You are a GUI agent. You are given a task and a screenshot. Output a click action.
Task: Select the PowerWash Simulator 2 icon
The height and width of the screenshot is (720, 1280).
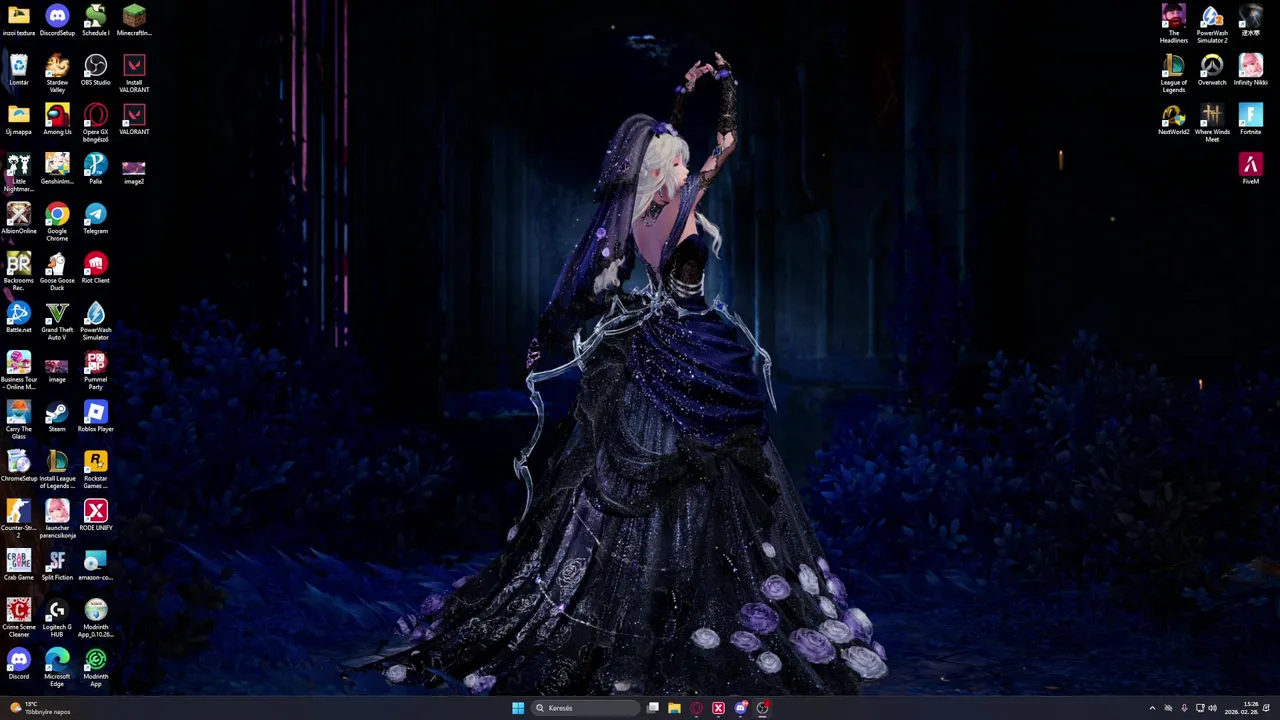(x=1212, y=24)
